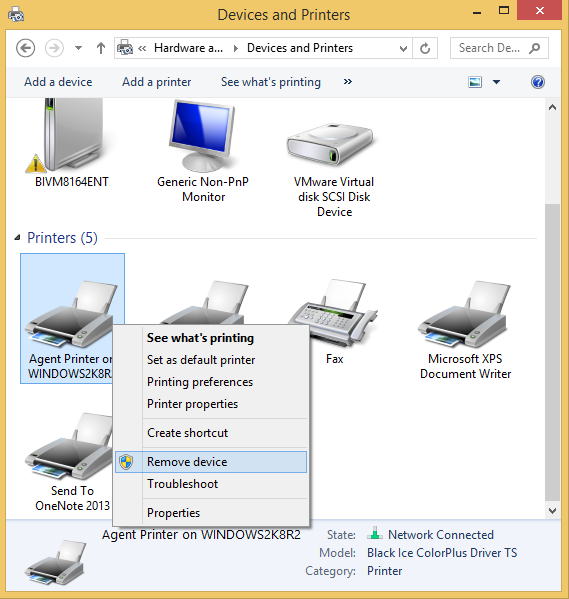Close the Devices and Printers window
569x599 pixels.
click(x=539, y=11)
